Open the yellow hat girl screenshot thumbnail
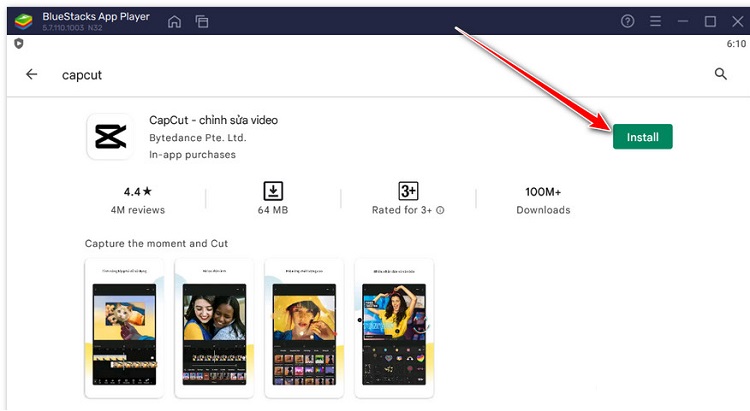 (304, 328)
